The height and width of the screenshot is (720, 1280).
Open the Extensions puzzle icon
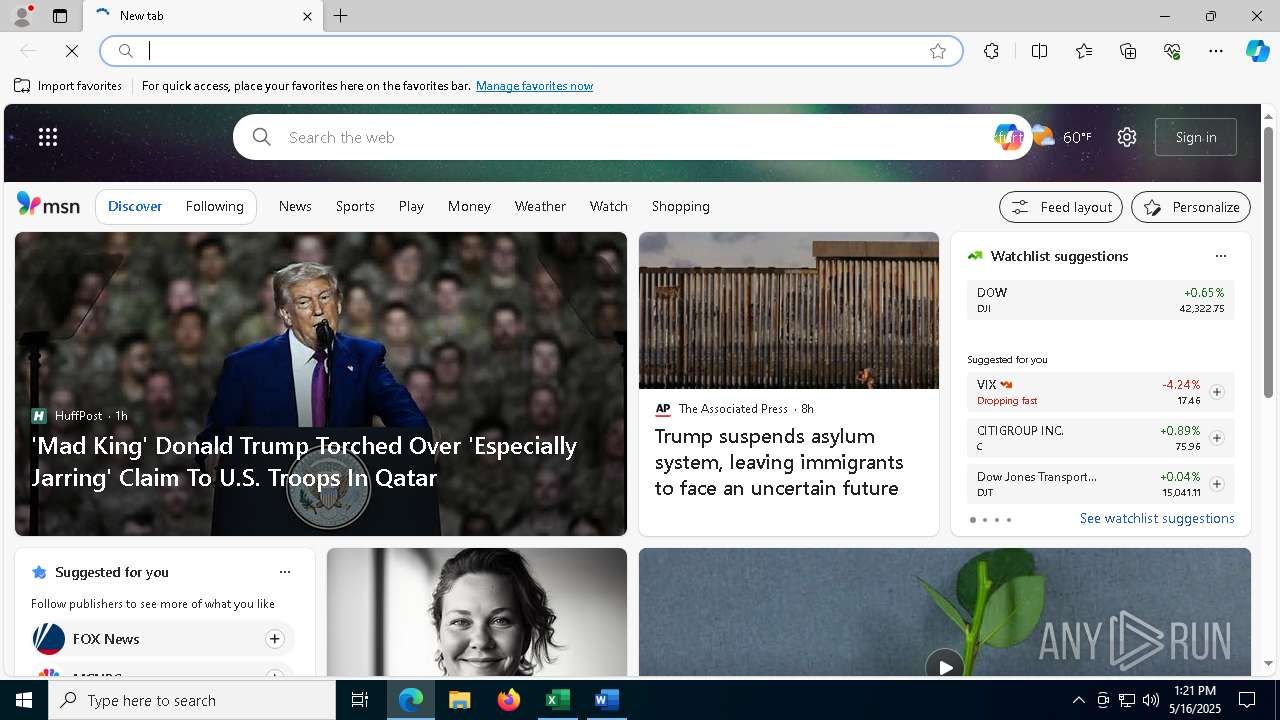(991, 51)
